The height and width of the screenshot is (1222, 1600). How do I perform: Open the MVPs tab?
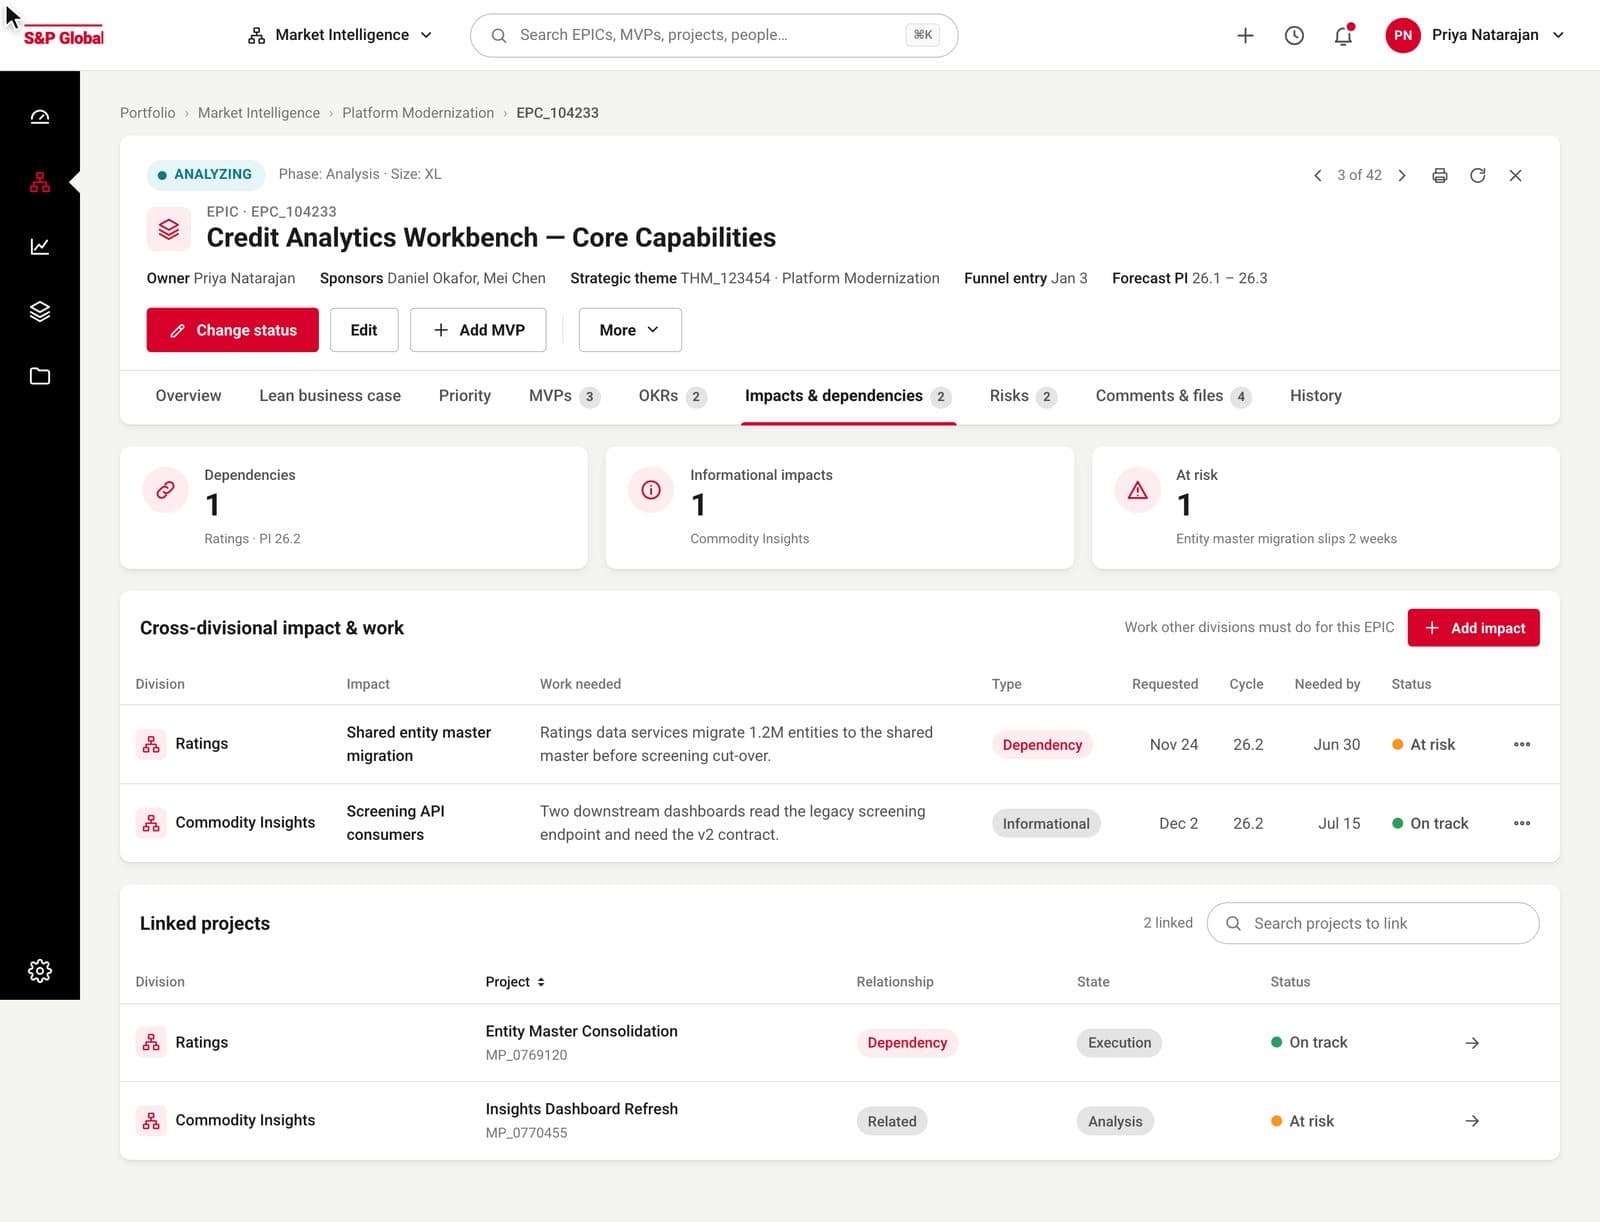[x=564, y=396]
